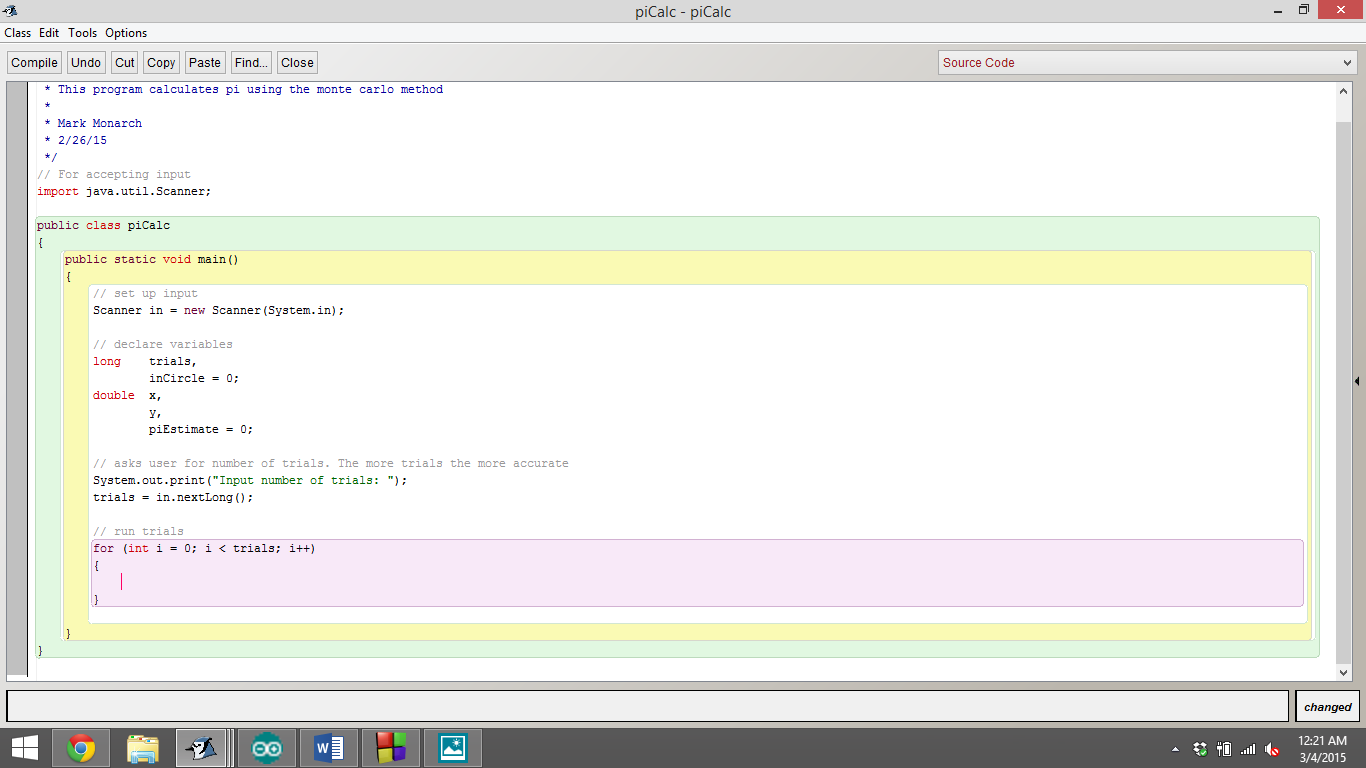This screenshot has width=1366, height=768.
Task: Click the Copy button
Action: [x=161, y=62]
